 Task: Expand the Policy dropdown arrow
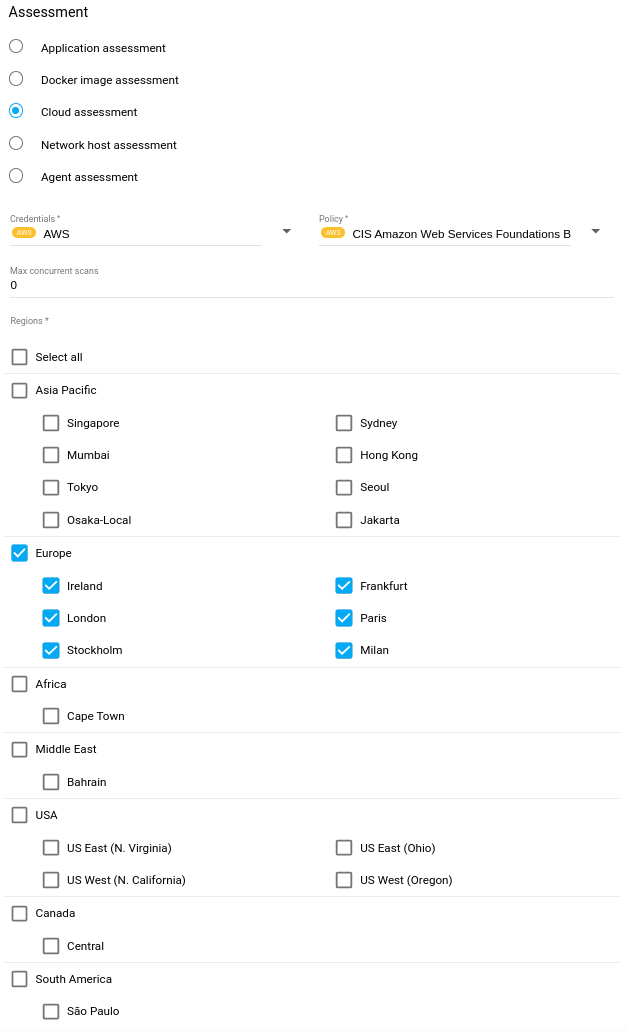(595, 231)
